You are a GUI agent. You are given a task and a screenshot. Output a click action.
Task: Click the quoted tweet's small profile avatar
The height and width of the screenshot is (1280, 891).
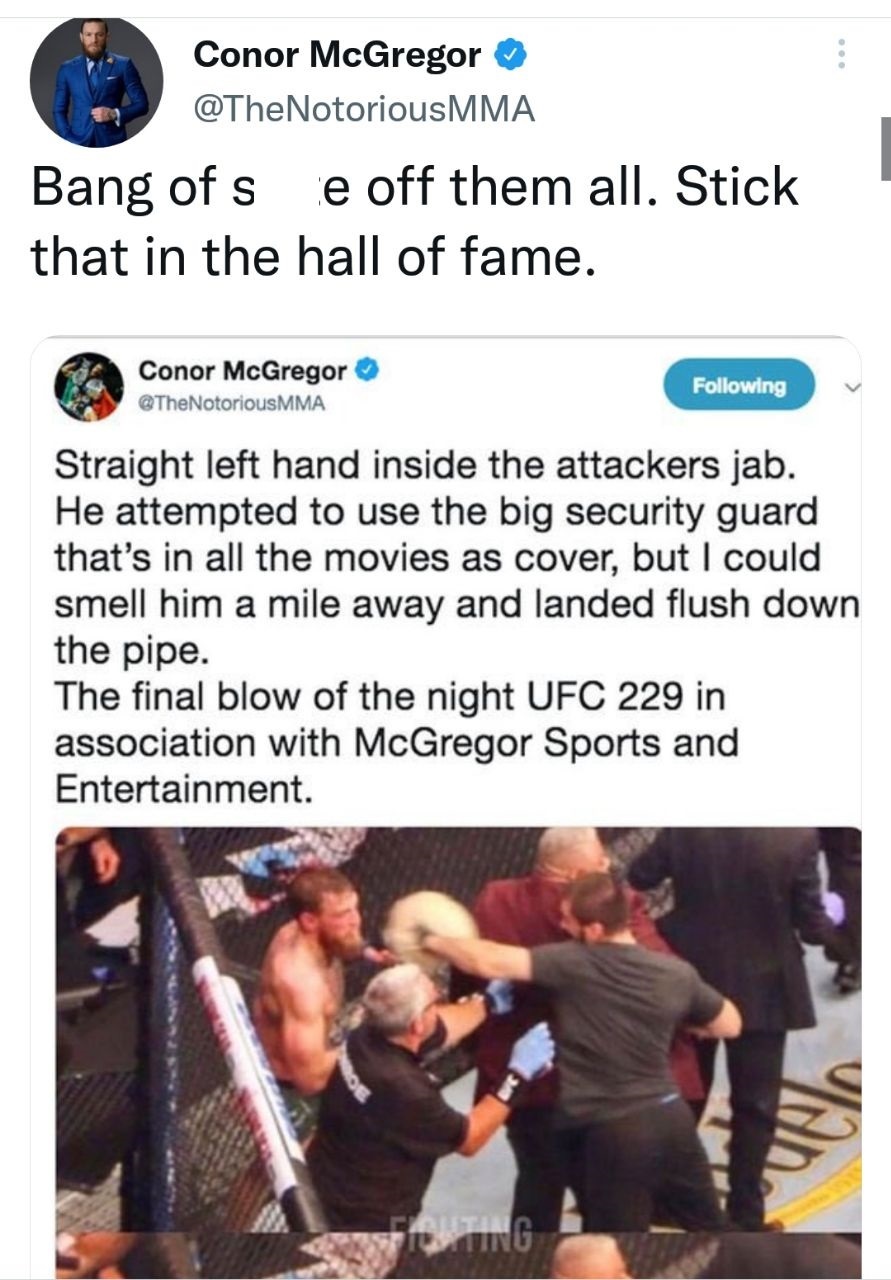89,385
